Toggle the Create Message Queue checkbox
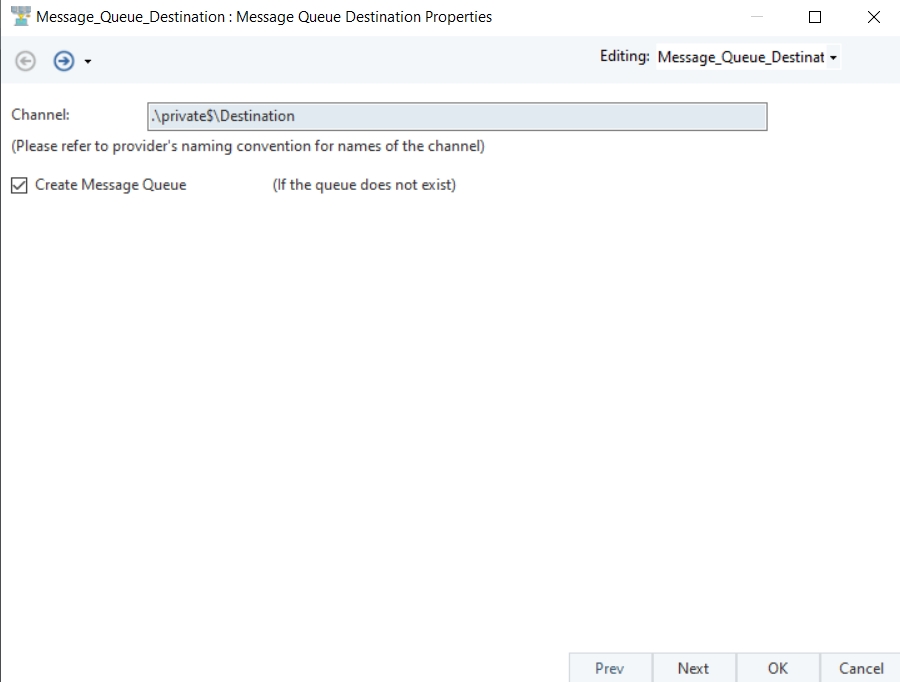 click(19, 185)
